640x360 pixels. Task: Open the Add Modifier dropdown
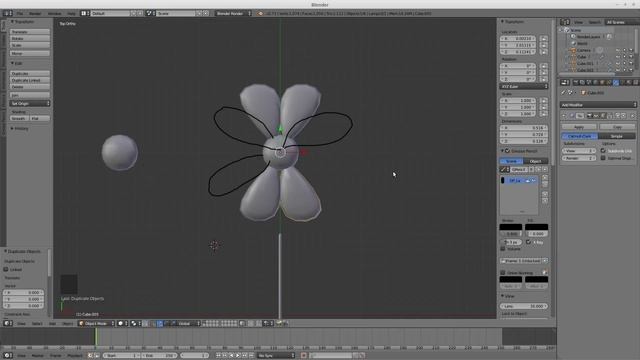point(598,105)
